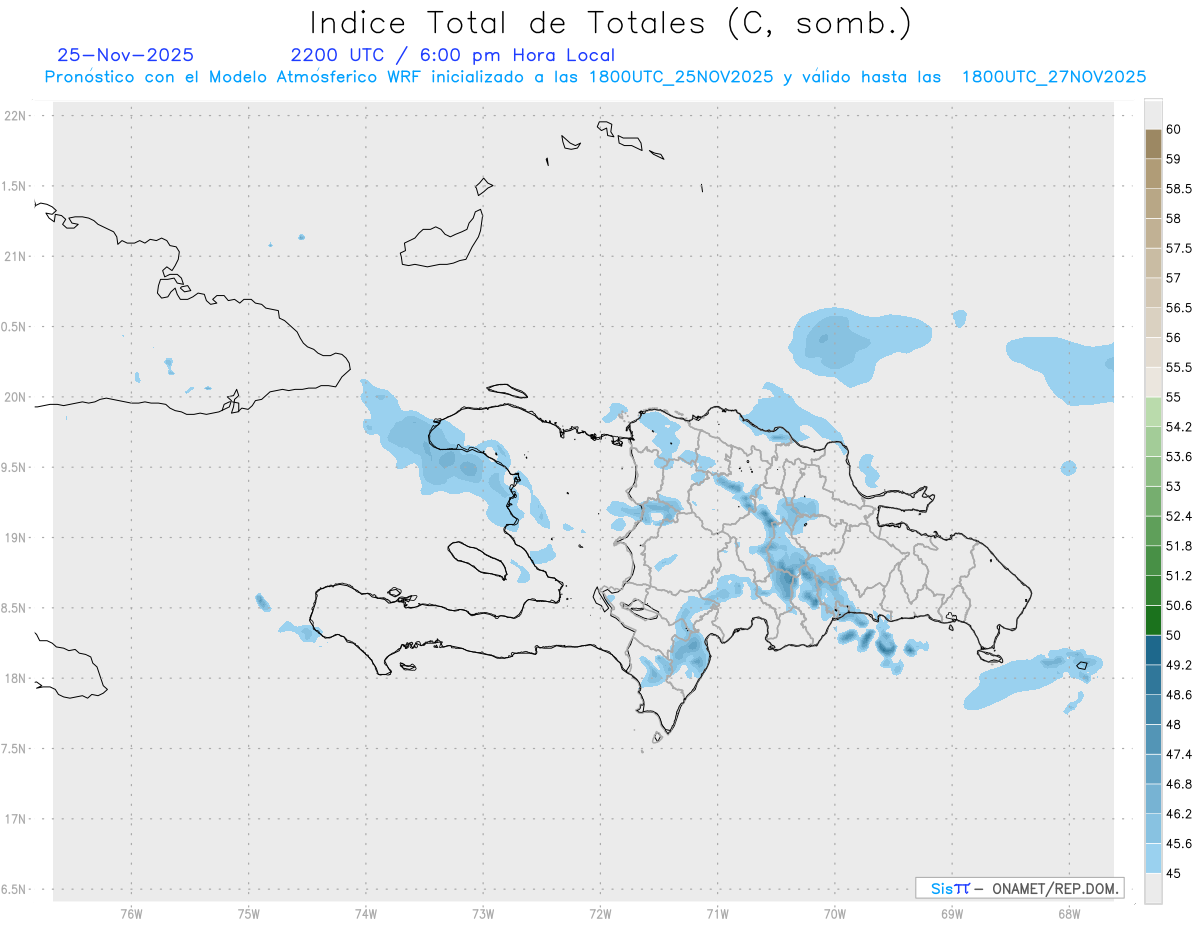Screen dimensions: 1200x927
Task: Click the legend value "47.4"
Action: pos(1179,755)
